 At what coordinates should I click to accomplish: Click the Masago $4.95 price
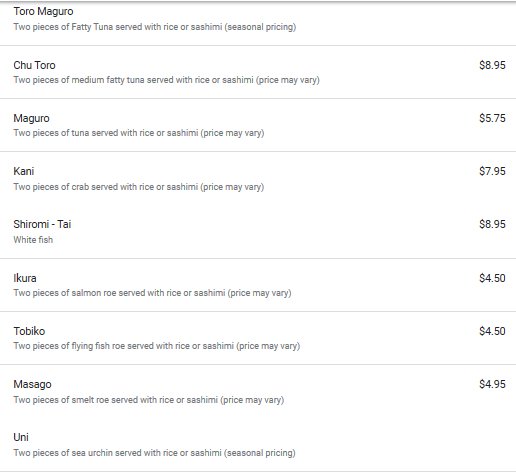point(492,384)
